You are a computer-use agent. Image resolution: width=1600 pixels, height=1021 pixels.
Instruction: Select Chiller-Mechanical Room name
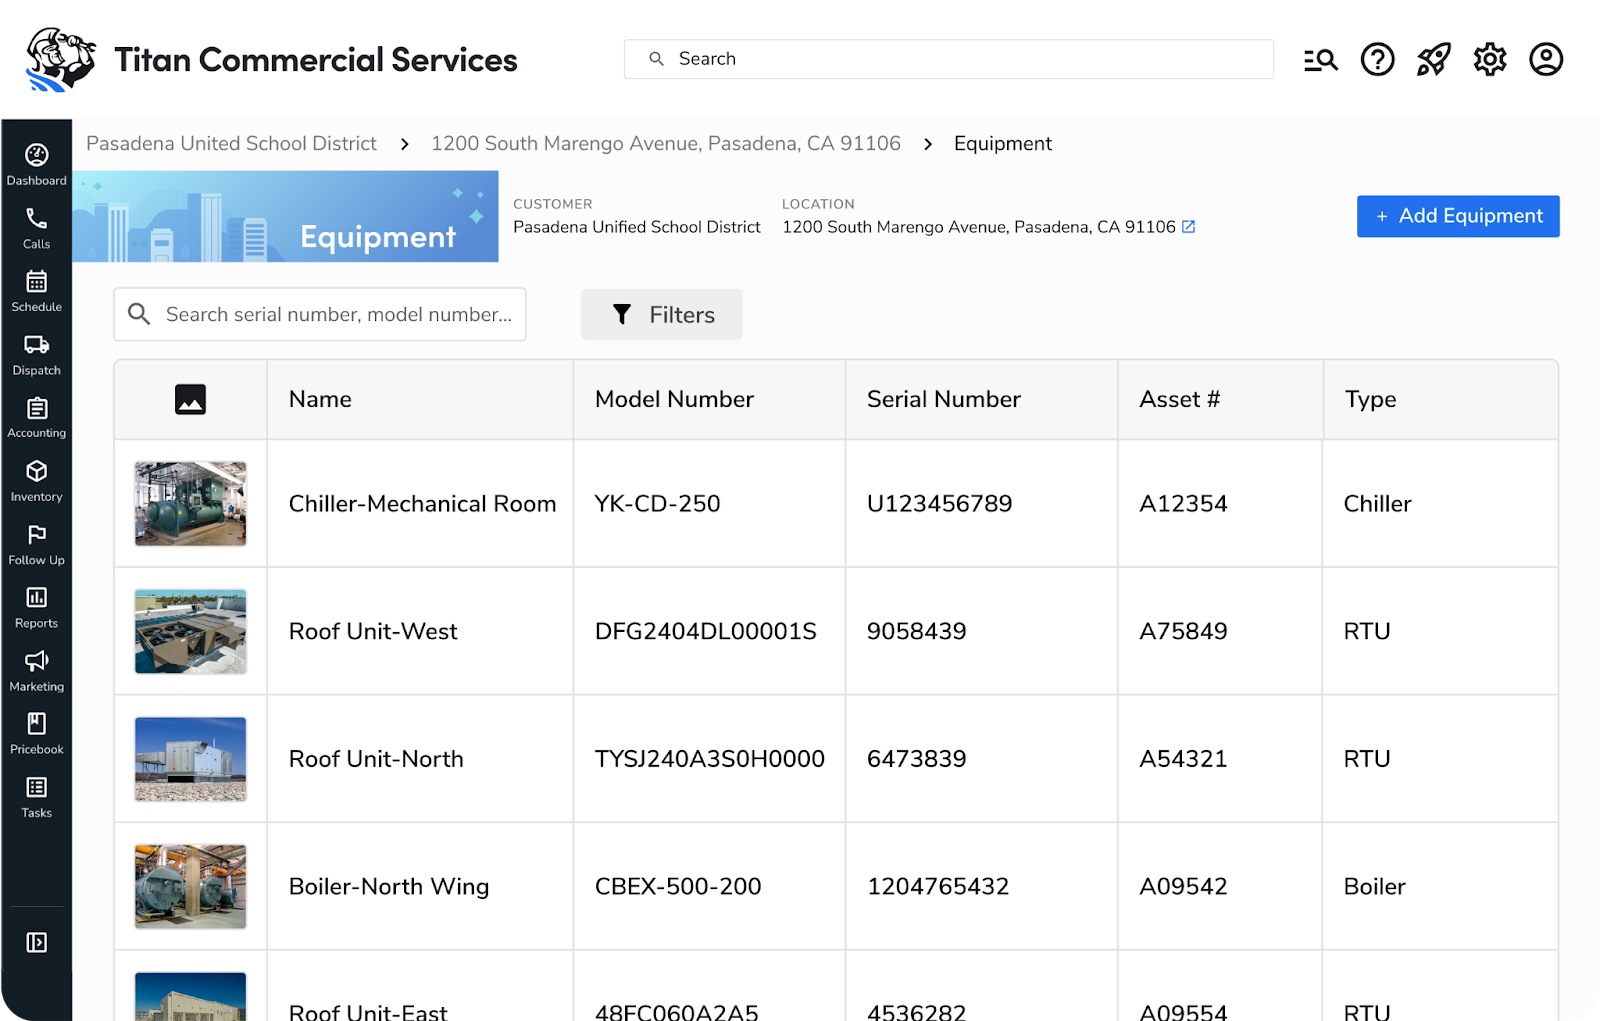coord(422,503)
